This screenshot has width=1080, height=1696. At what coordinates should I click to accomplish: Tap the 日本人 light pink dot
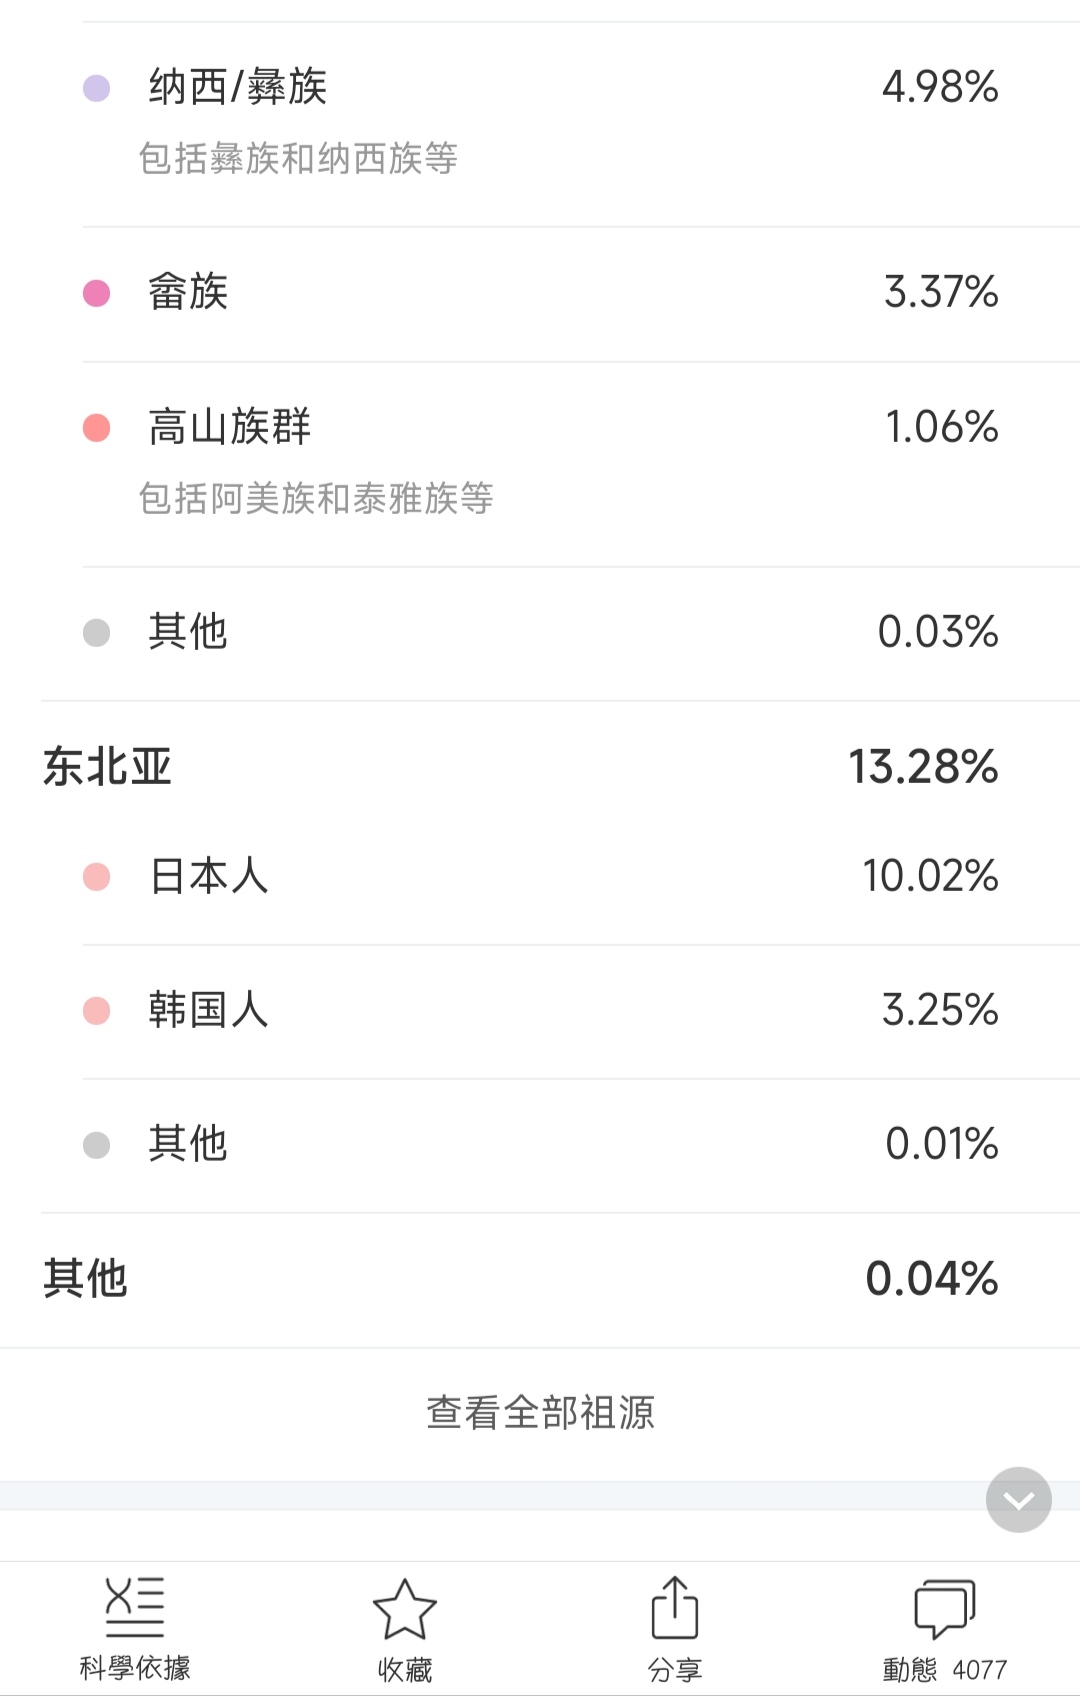[x=96, y=877]
